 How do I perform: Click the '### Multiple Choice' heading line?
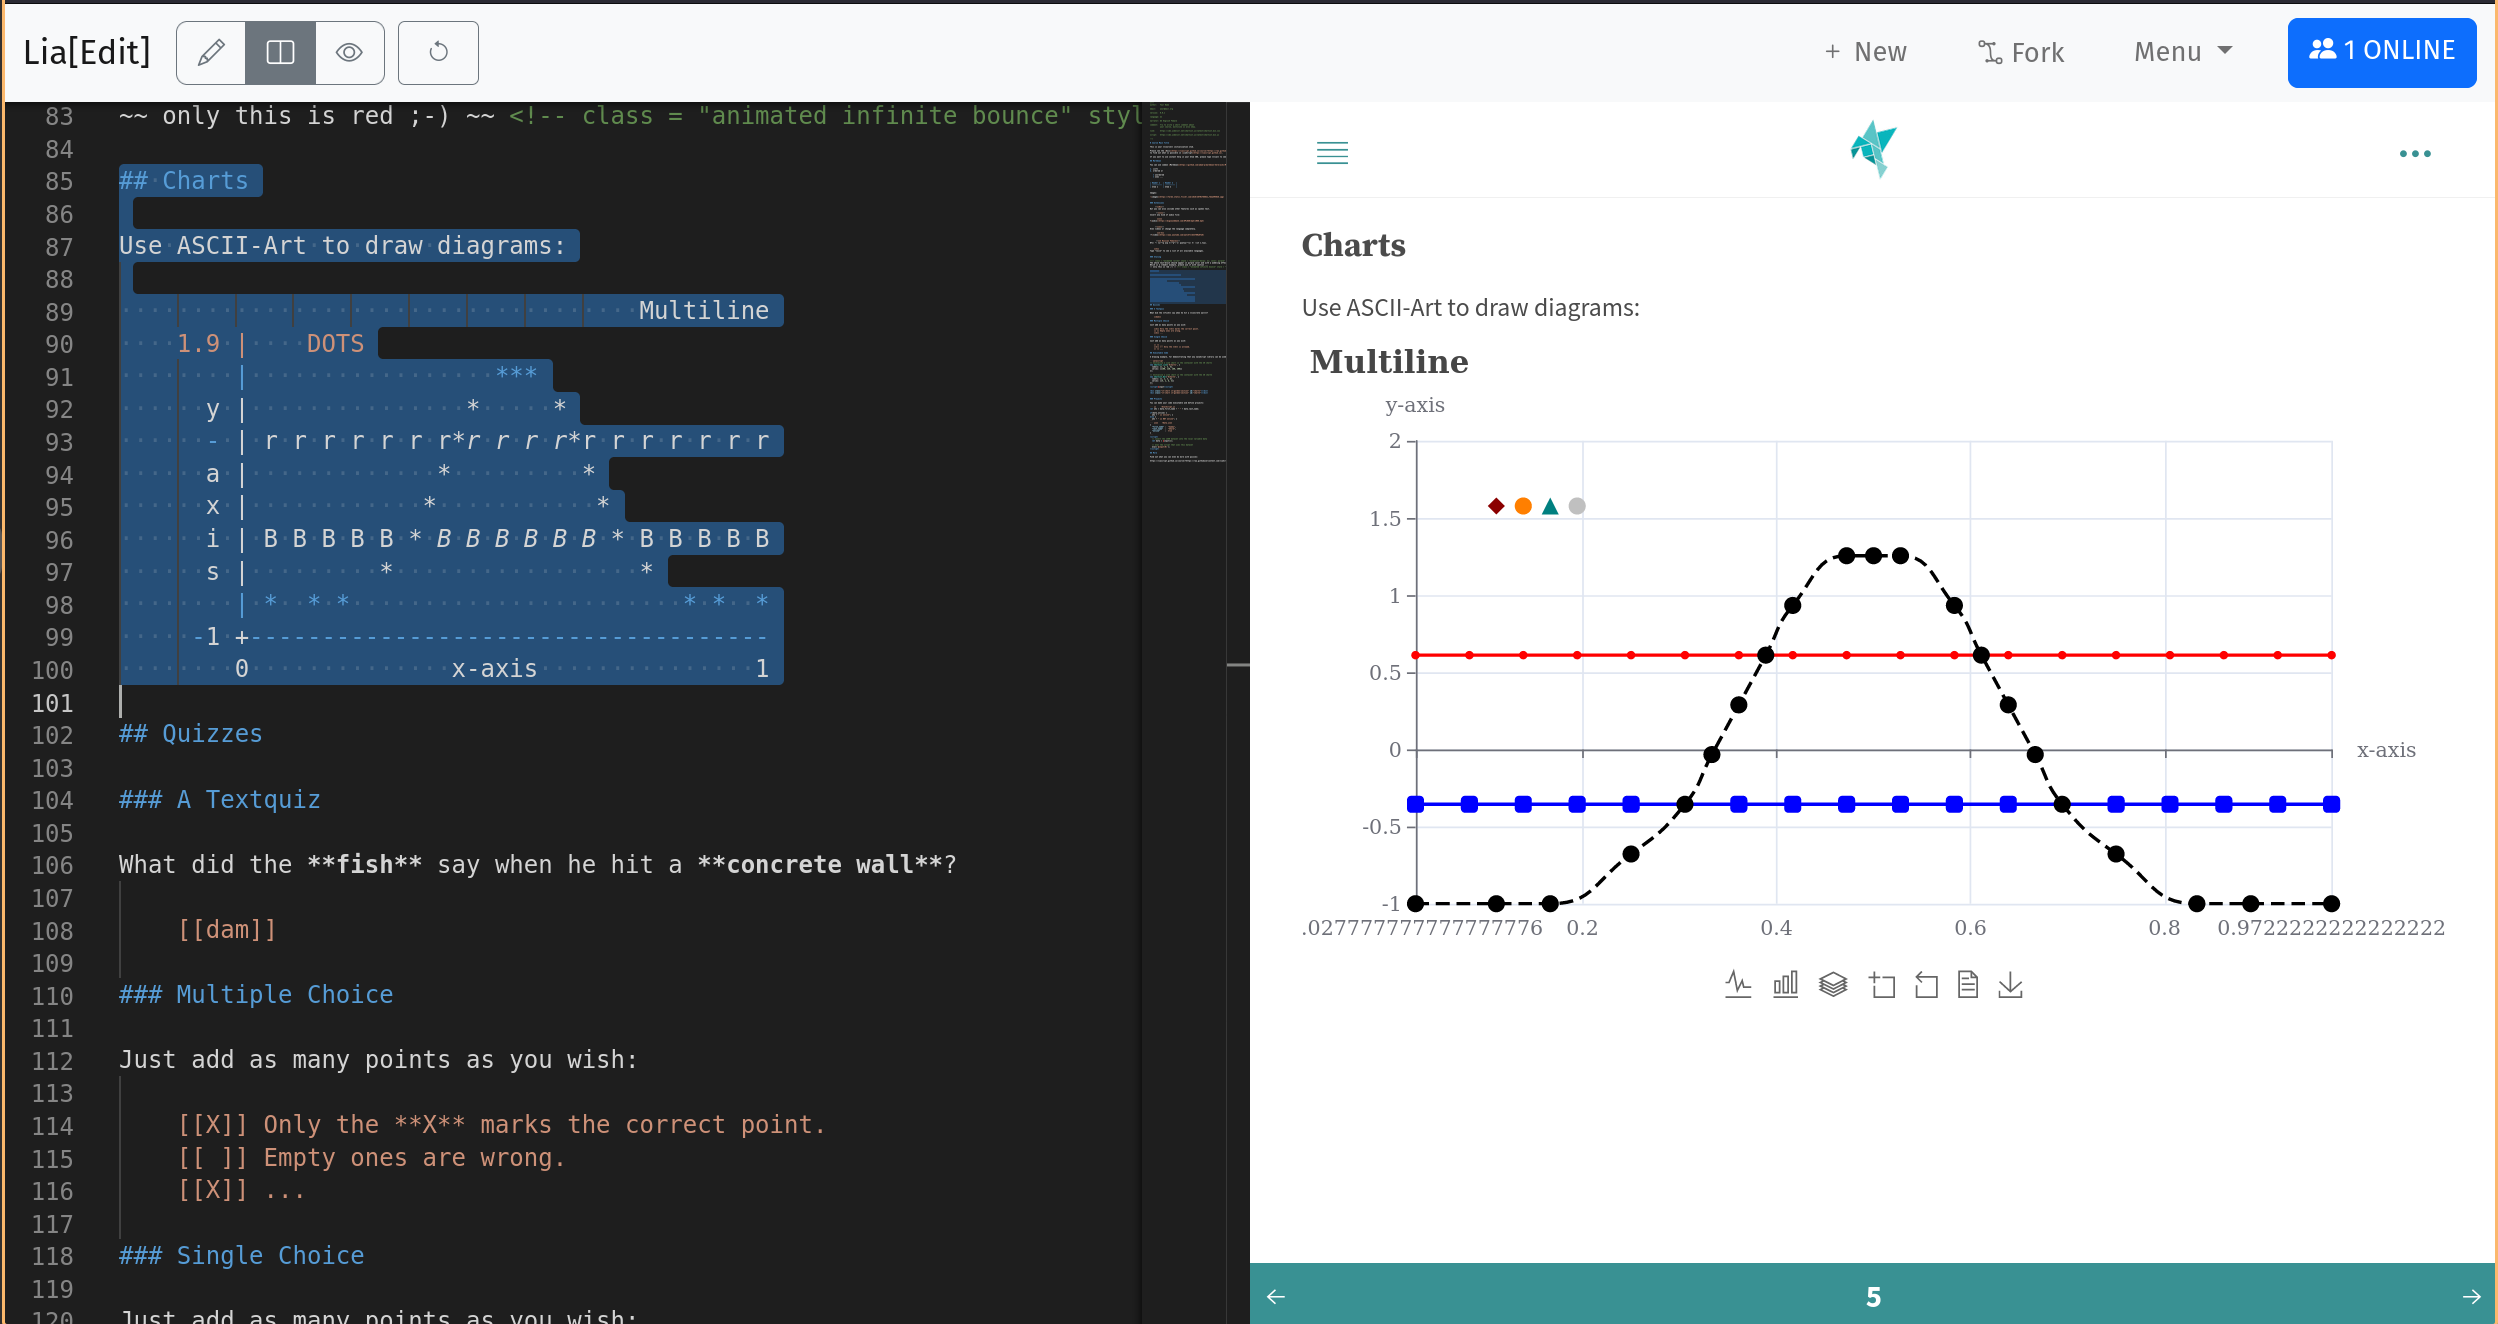(x=256, y=995)
